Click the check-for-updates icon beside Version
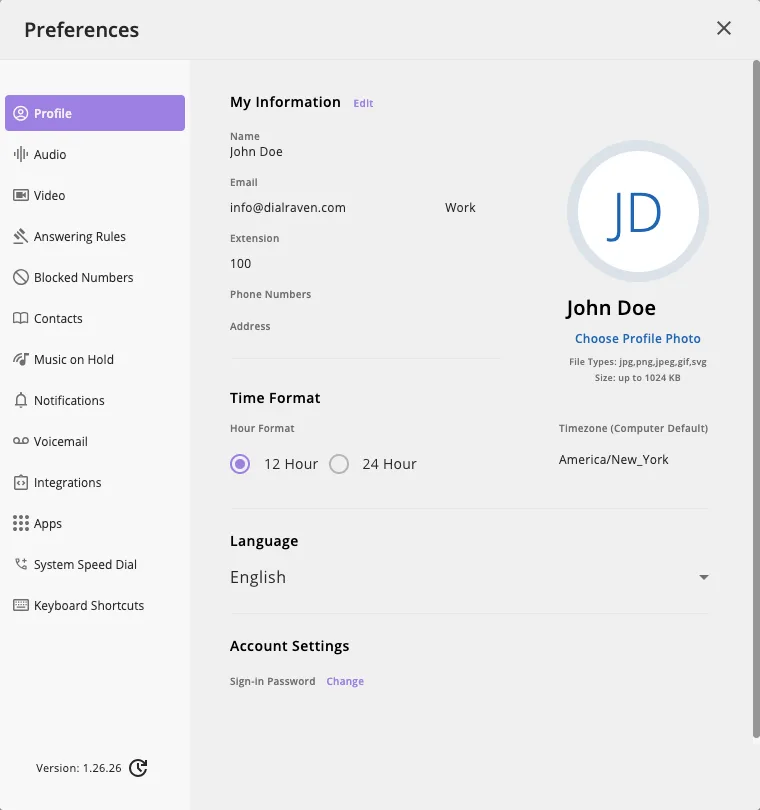The image size is (760, 810). [x=138, y=768]
